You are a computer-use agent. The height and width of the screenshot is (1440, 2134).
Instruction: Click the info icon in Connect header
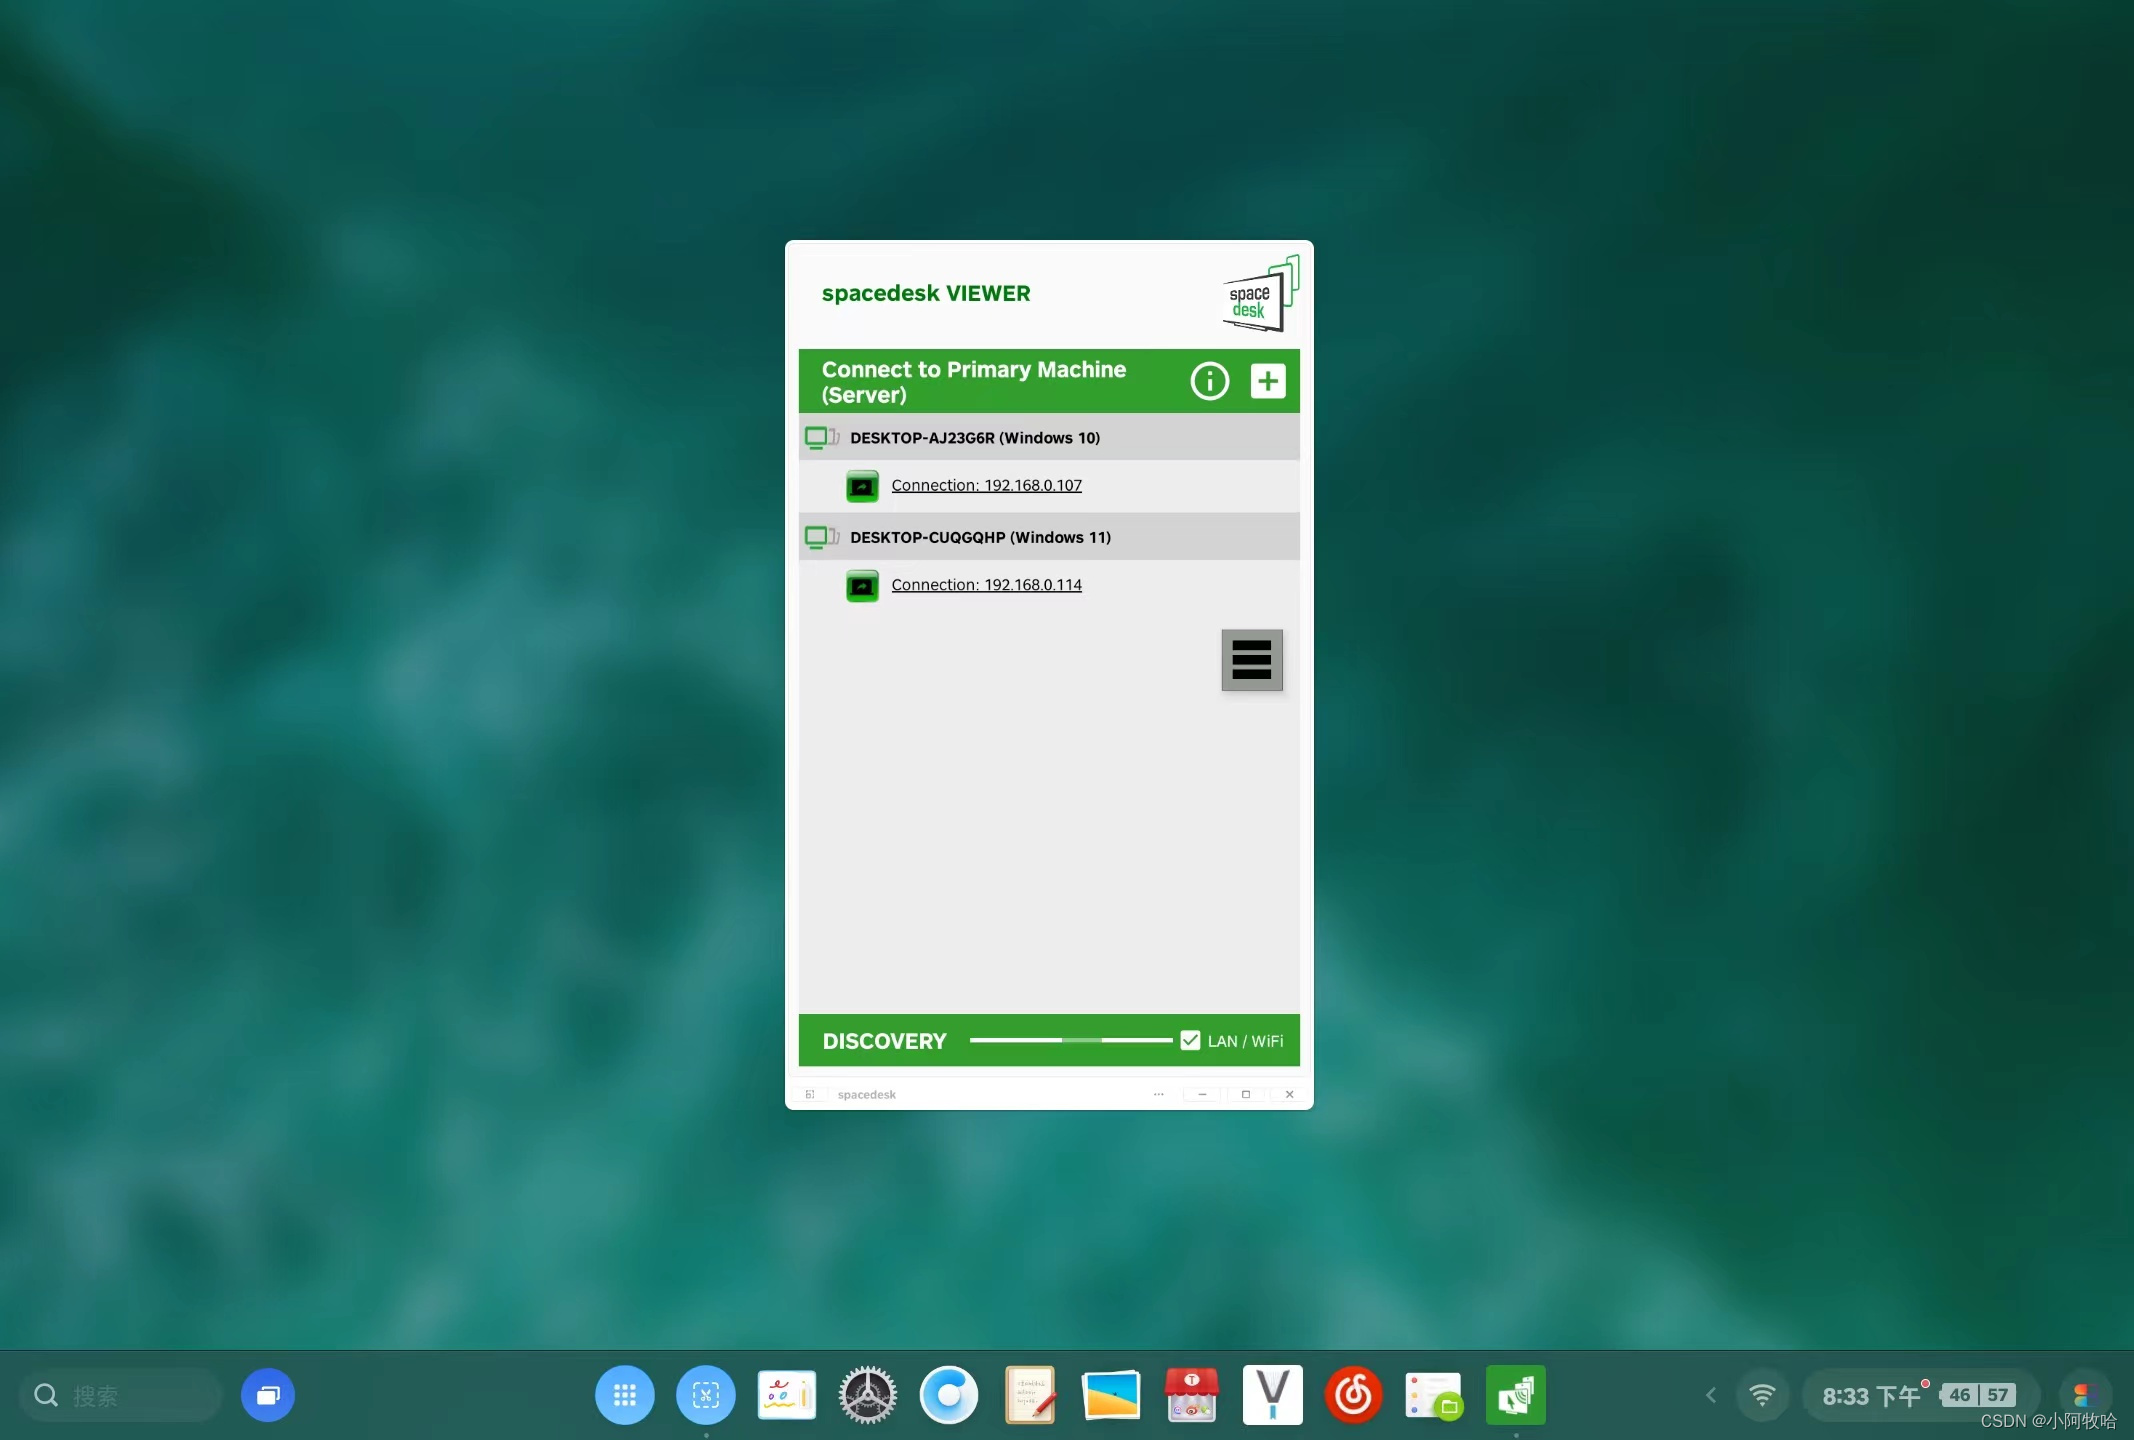click(x=1209, y=381)
